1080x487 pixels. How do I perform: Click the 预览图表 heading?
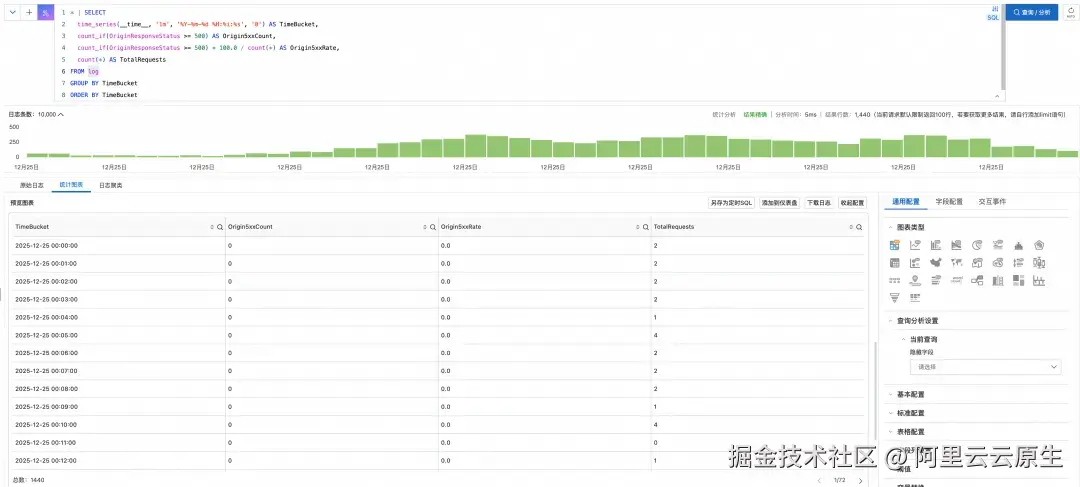pyautogui.click(x=22, y=203)
